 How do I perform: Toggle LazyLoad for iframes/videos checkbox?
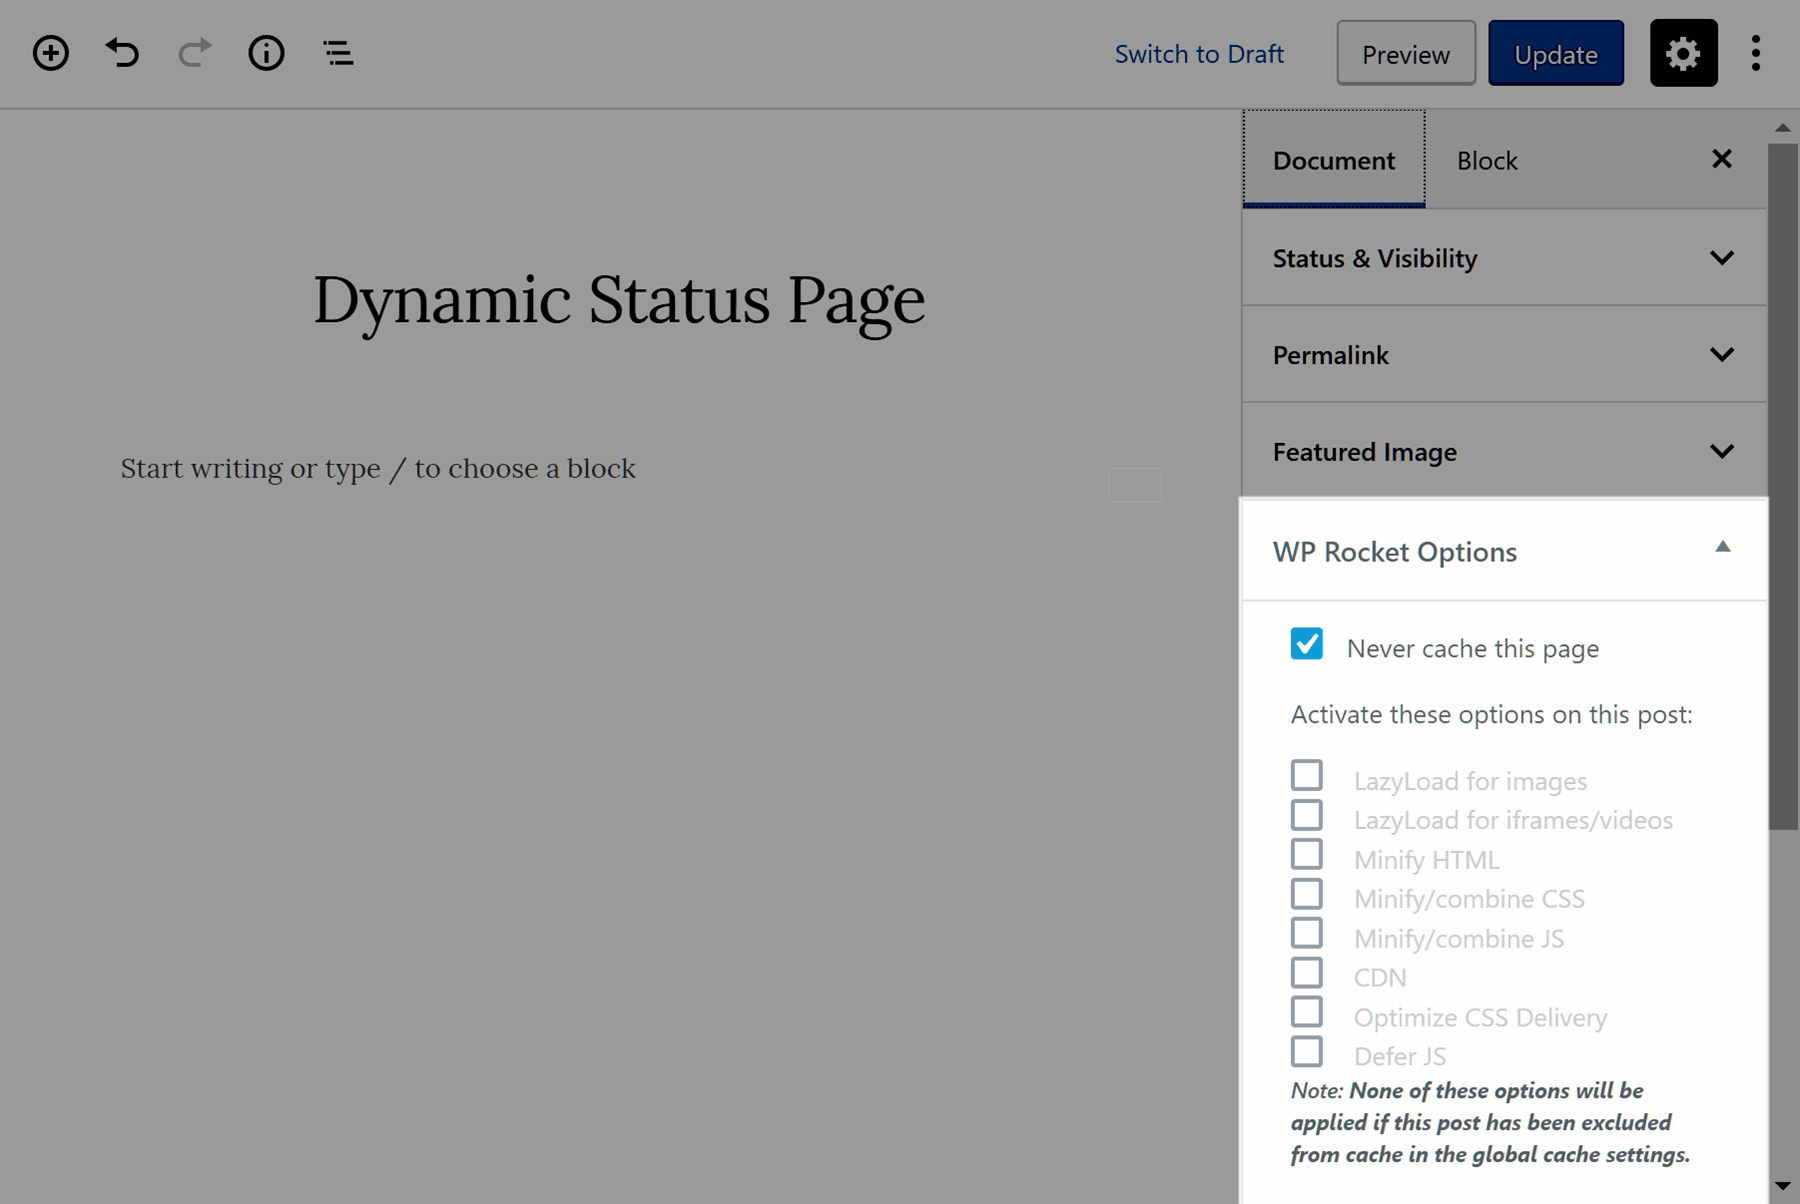[x=1306, y=815]
